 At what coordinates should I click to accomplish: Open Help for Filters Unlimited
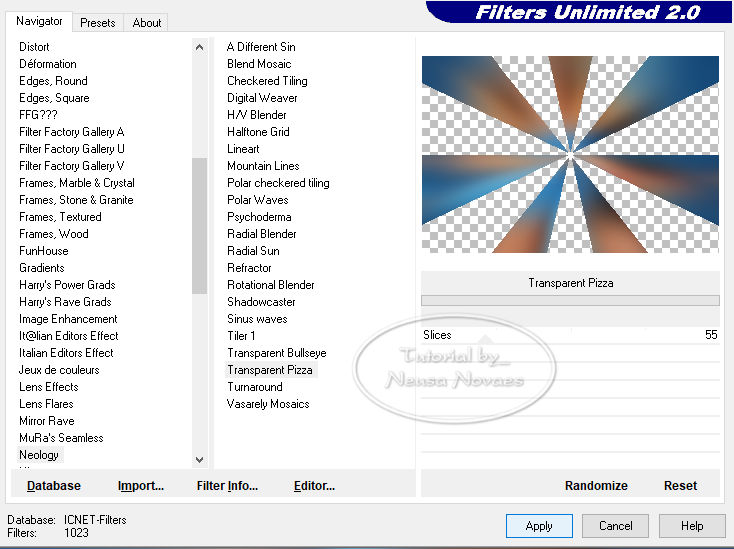pyautogui.click(x=692, y=526)
